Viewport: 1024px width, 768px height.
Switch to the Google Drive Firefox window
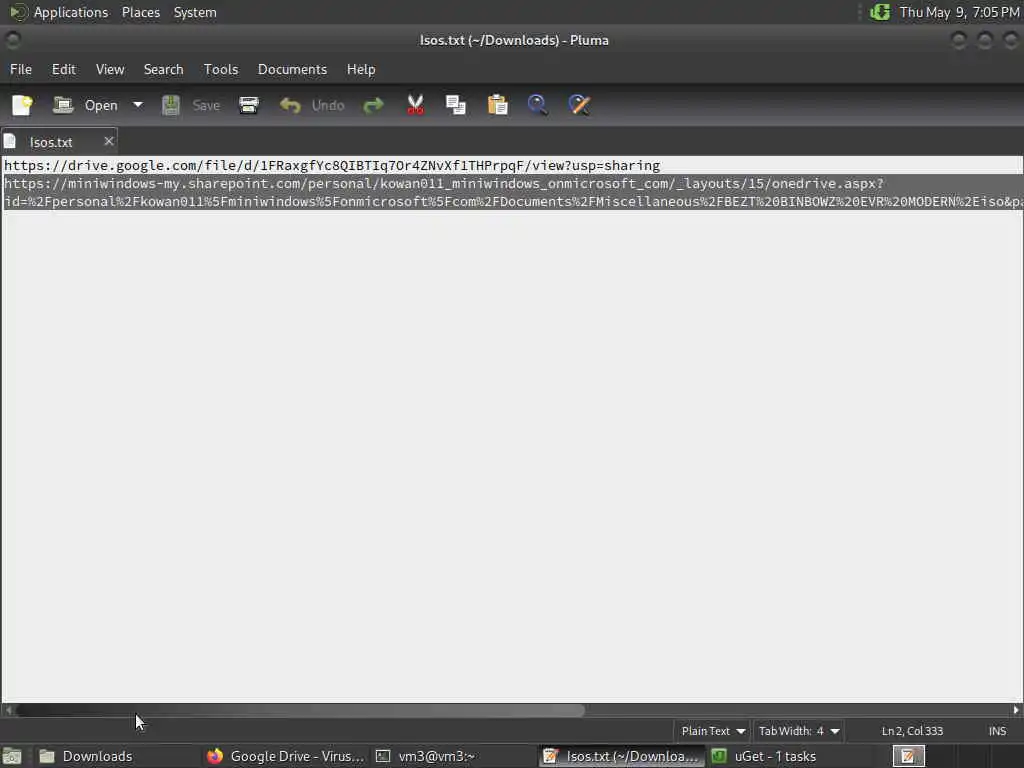tap(285, 756)
